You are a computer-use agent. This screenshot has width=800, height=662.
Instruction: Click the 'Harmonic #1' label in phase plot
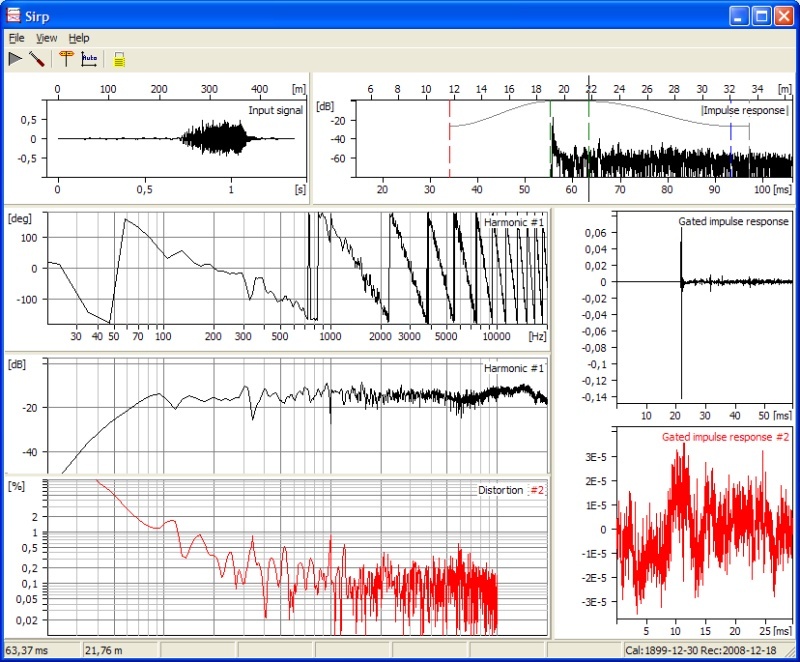click(x=514, y=222)
